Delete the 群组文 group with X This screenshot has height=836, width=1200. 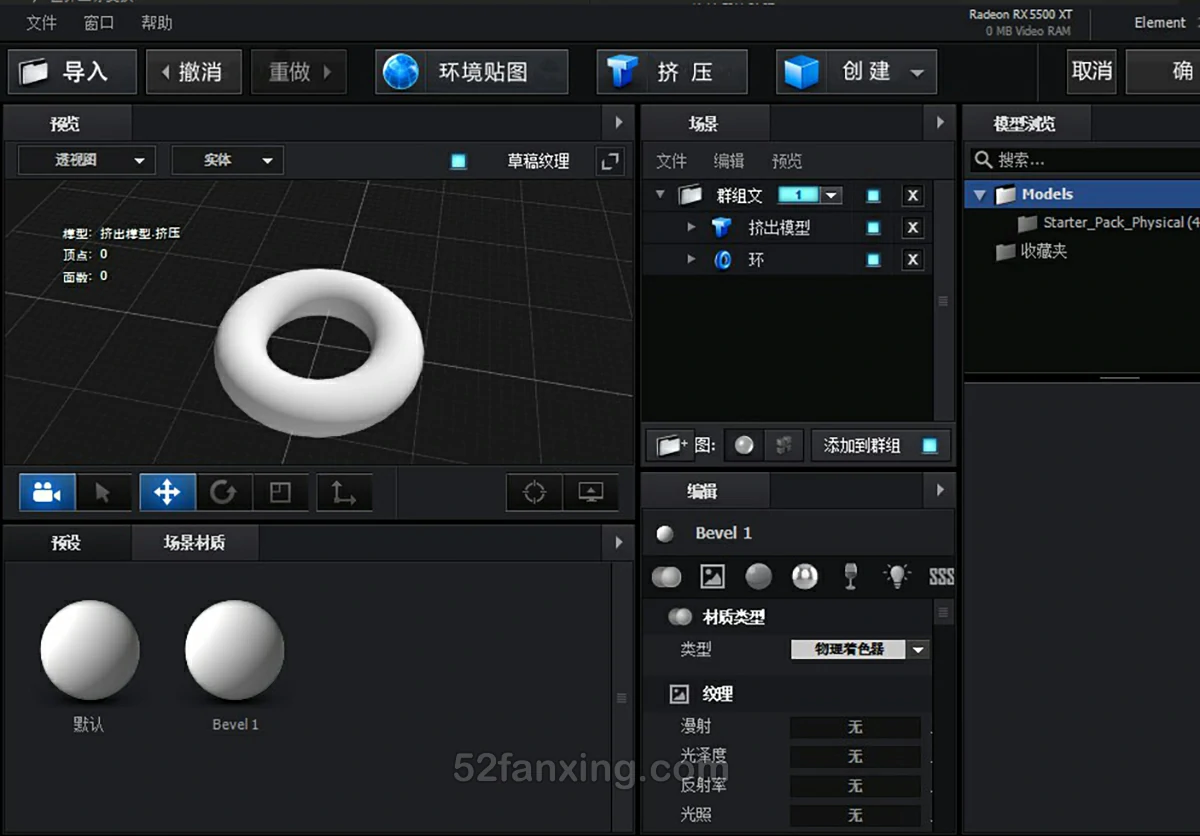[912, 196]
